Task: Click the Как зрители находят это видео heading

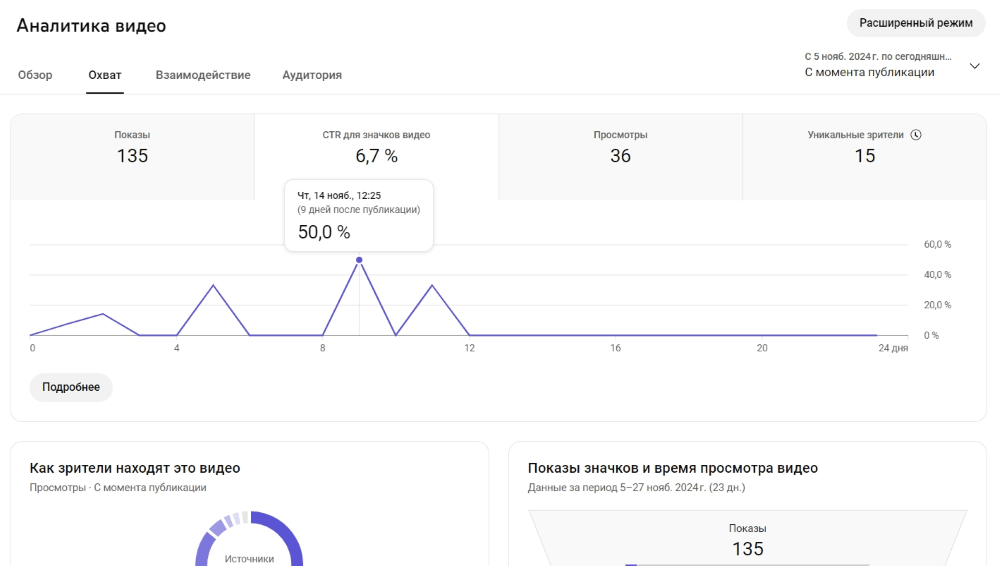Action: point(135,468)
